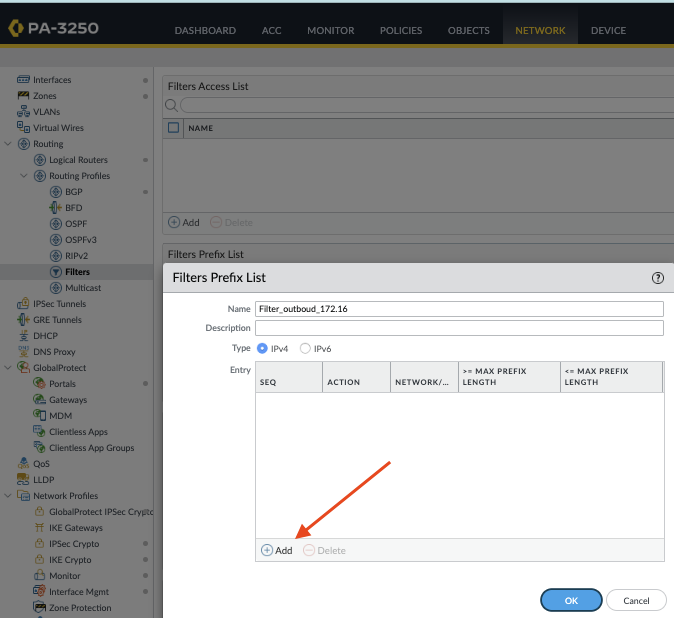674x618 pixels.
Task: Open the Zones item icon in sidebar
Action: 24,96
